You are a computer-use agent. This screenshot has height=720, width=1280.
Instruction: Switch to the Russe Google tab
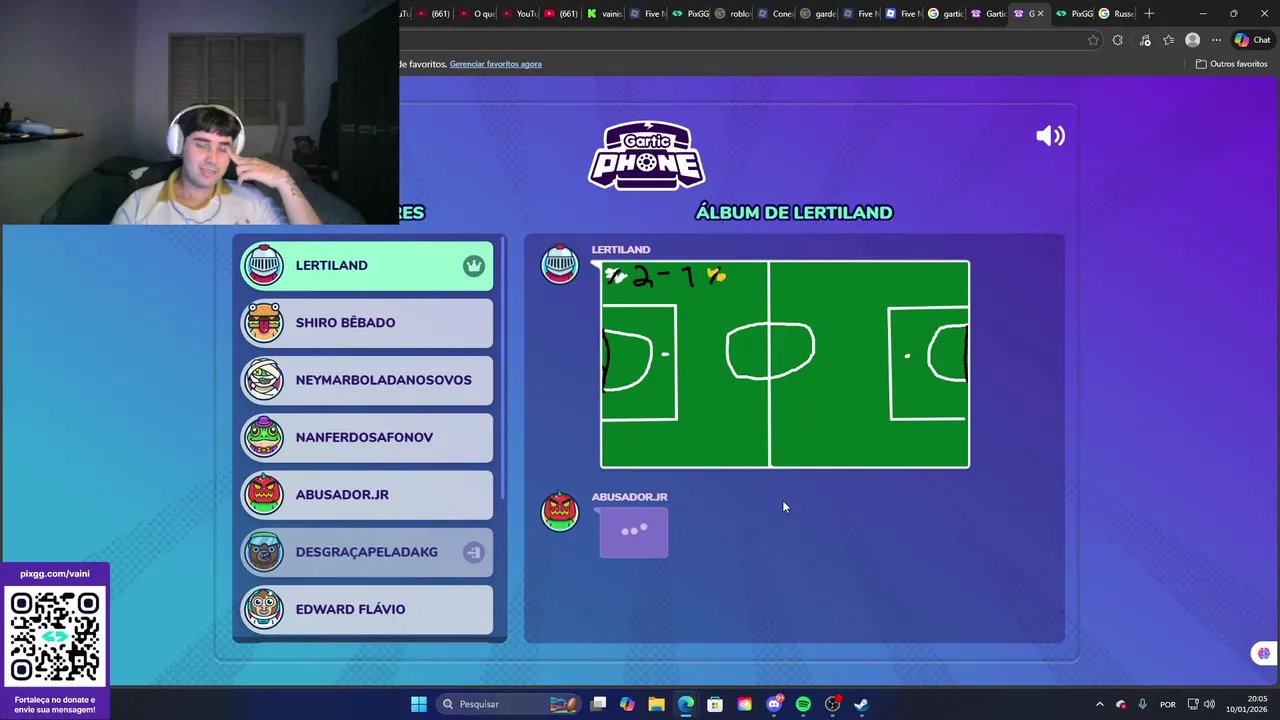pos(1117,13)
